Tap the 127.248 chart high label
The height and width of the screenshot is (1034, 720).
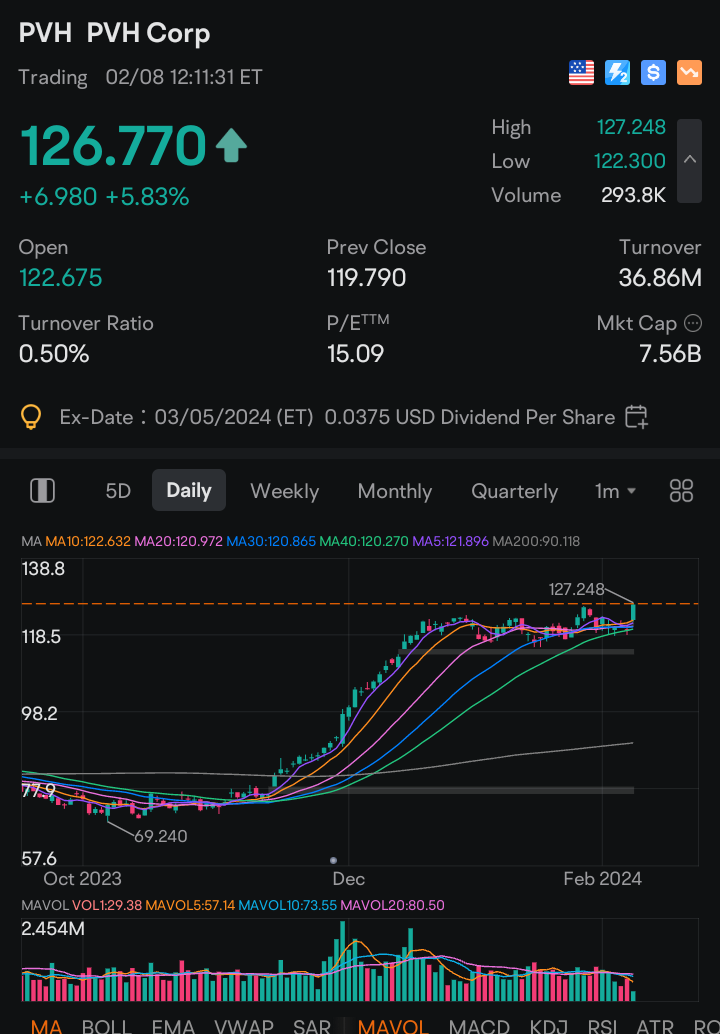576,589
